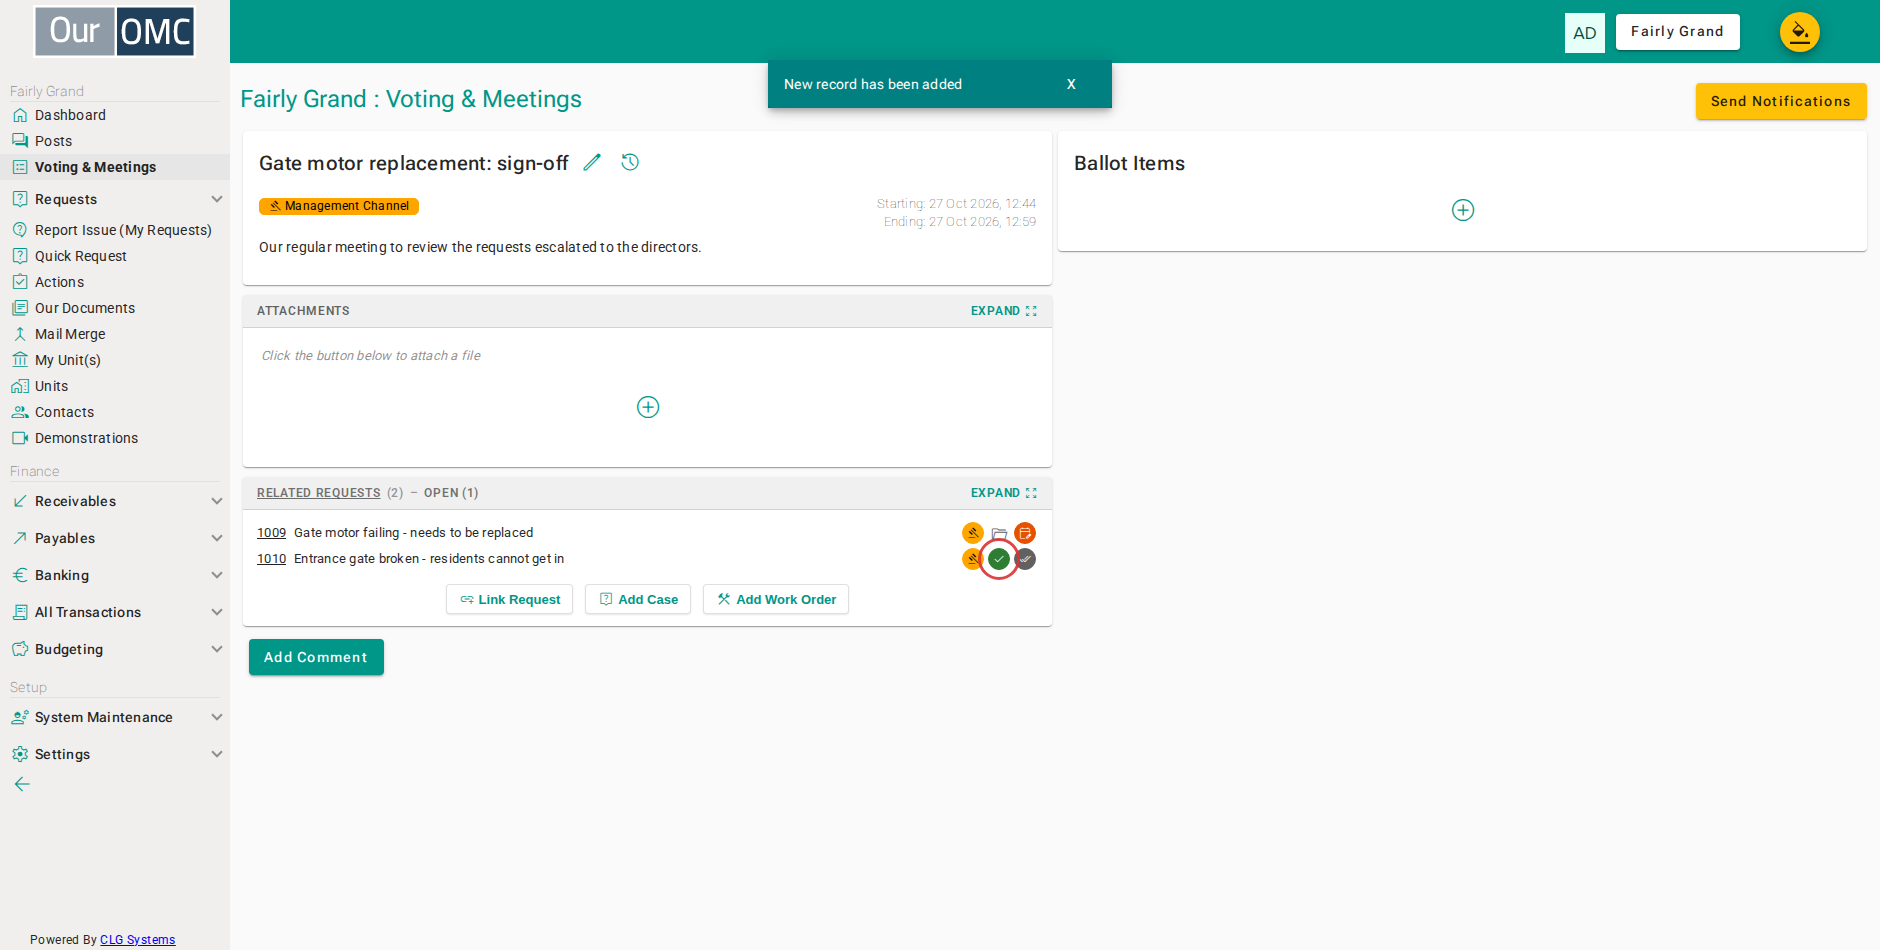Open the folder icon on request 1009
This screenshot has width=1880, height=950.
999,533
